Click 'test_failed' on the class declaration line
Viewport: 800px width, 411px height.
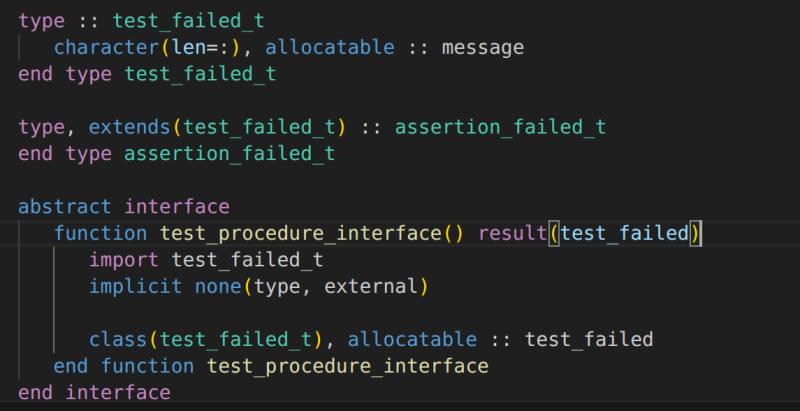pos(588,340)
